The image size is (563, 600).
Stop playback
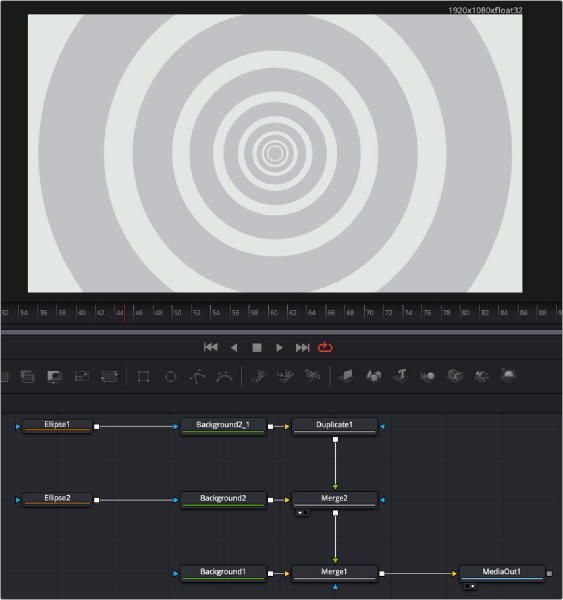click(257, 347)
